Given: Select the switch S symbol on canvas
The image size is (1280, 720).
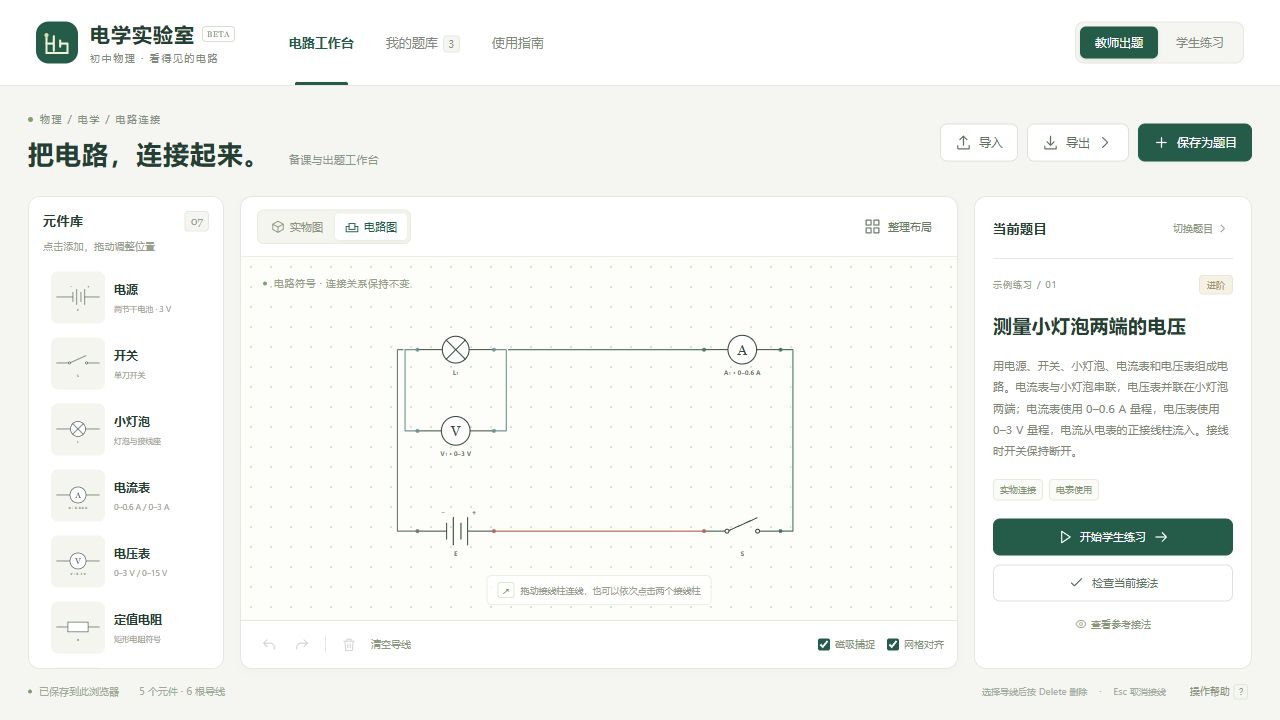Looking at the screenshot, I should click(x=742, y=527).
